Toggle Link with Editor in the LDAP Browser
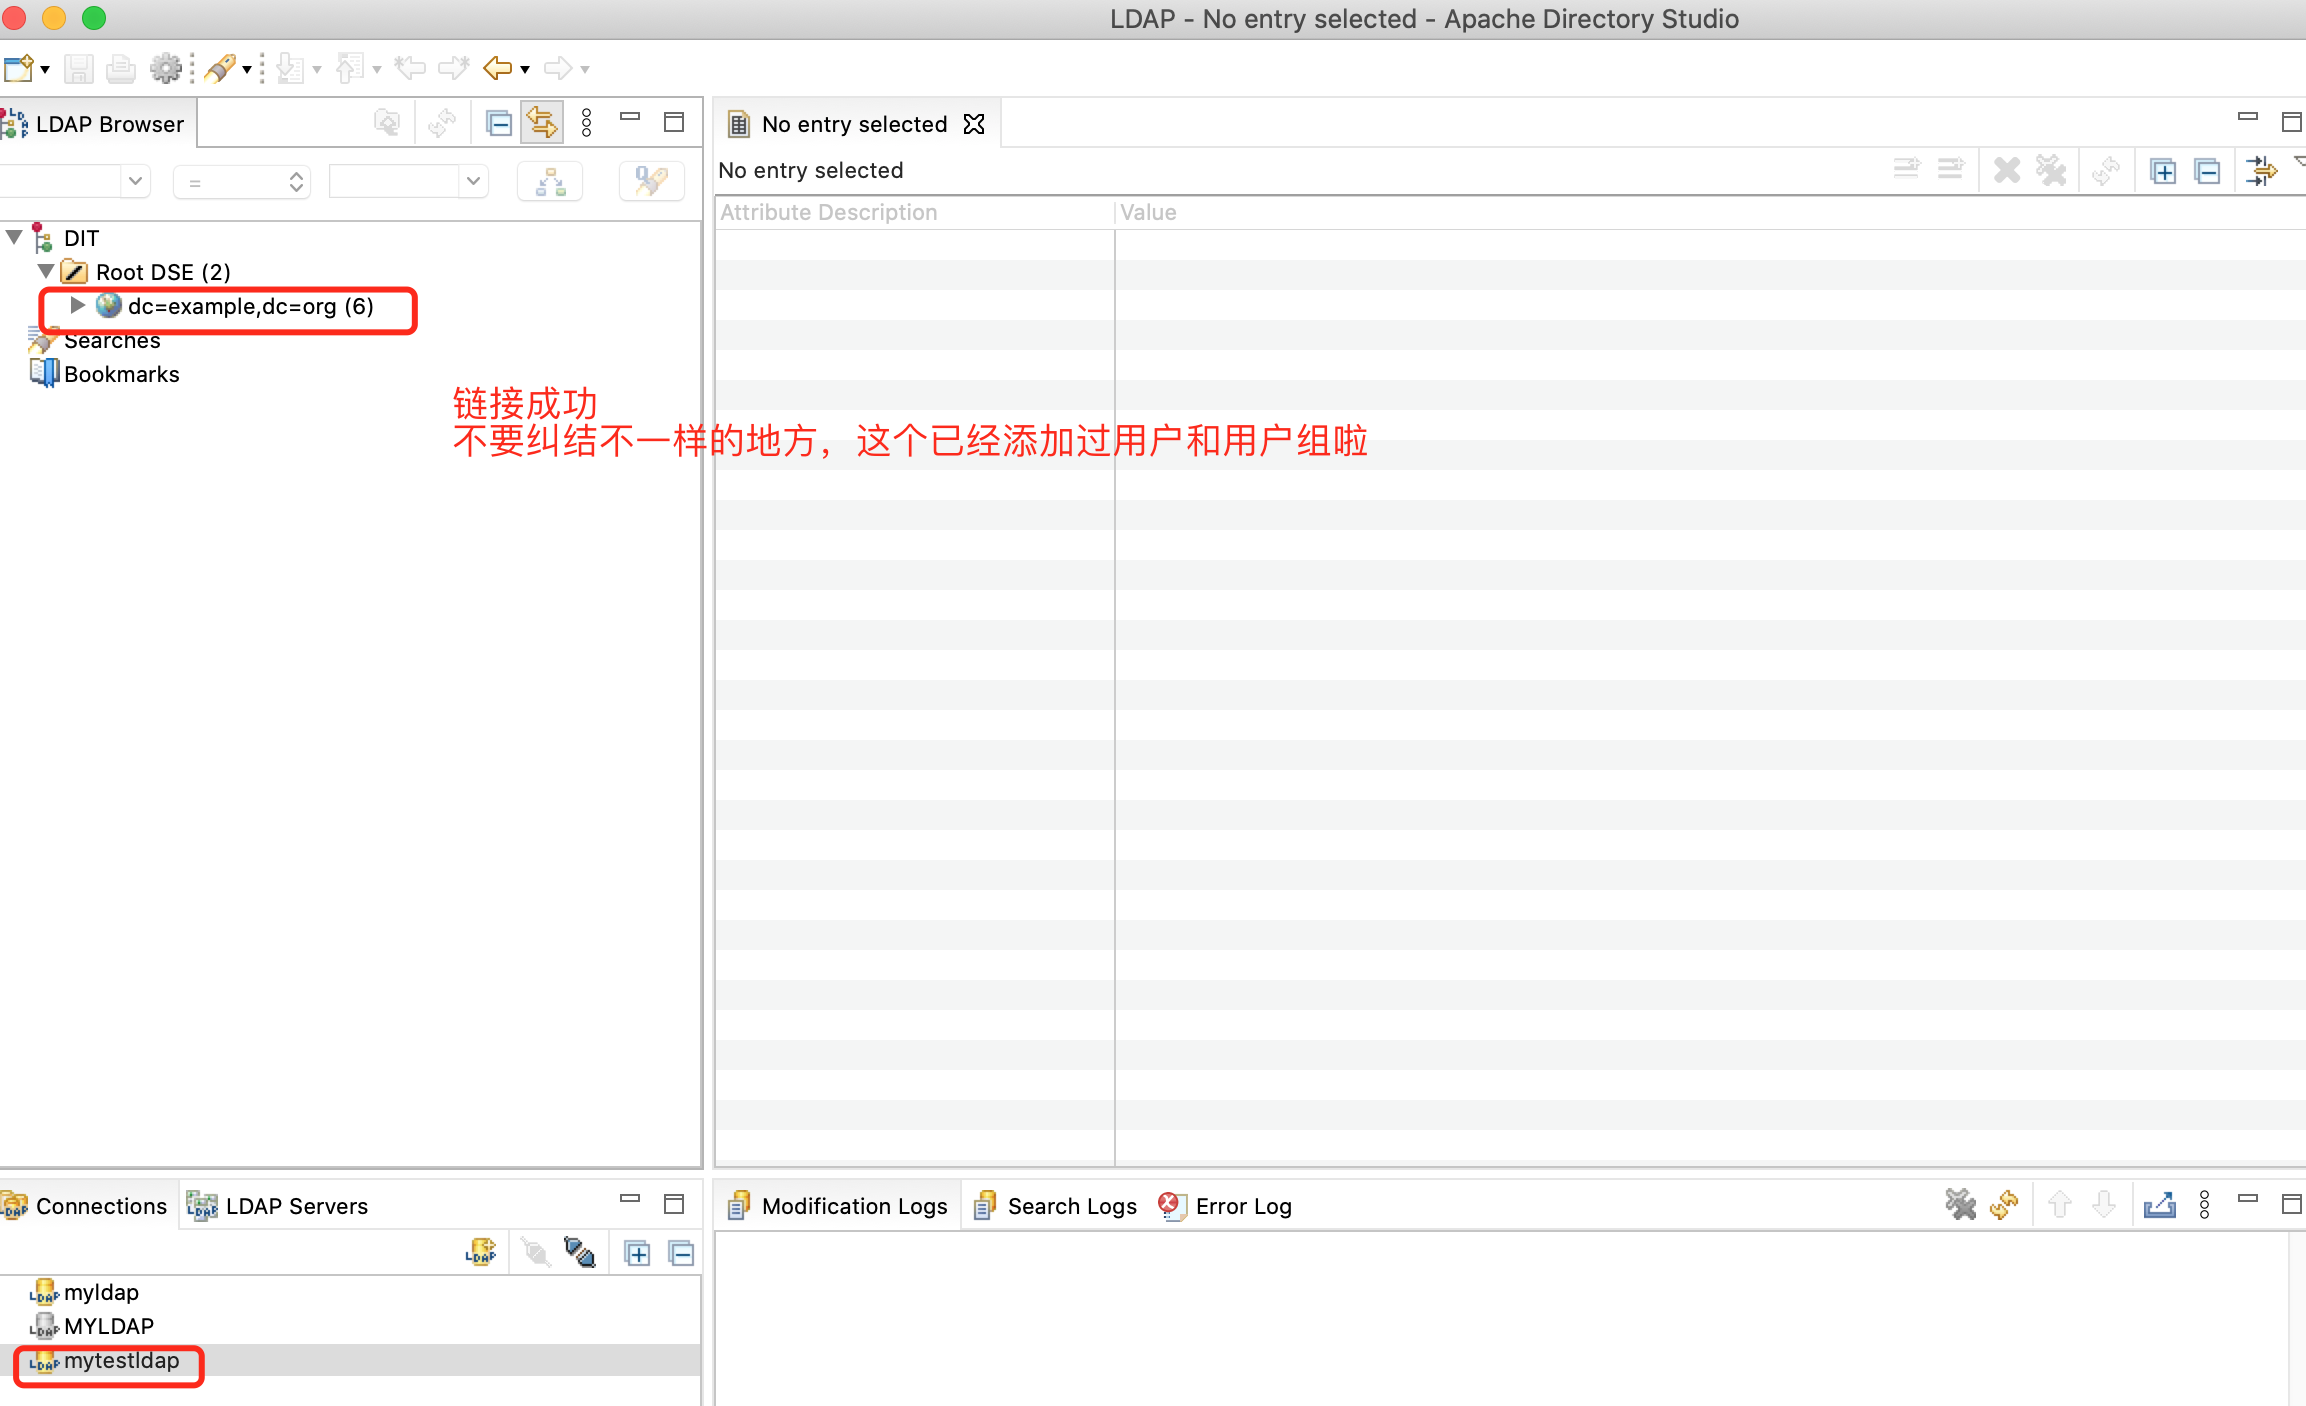2306x1406 pixels. pos(543,121)
